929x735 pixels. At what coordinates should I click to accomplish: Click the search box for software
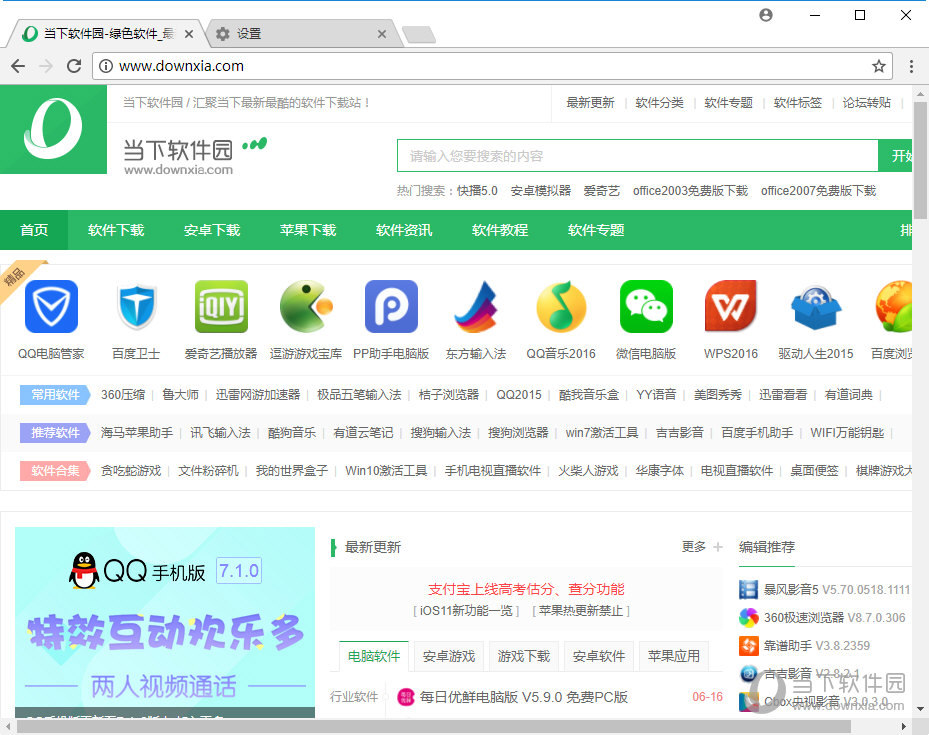point(637,156)
